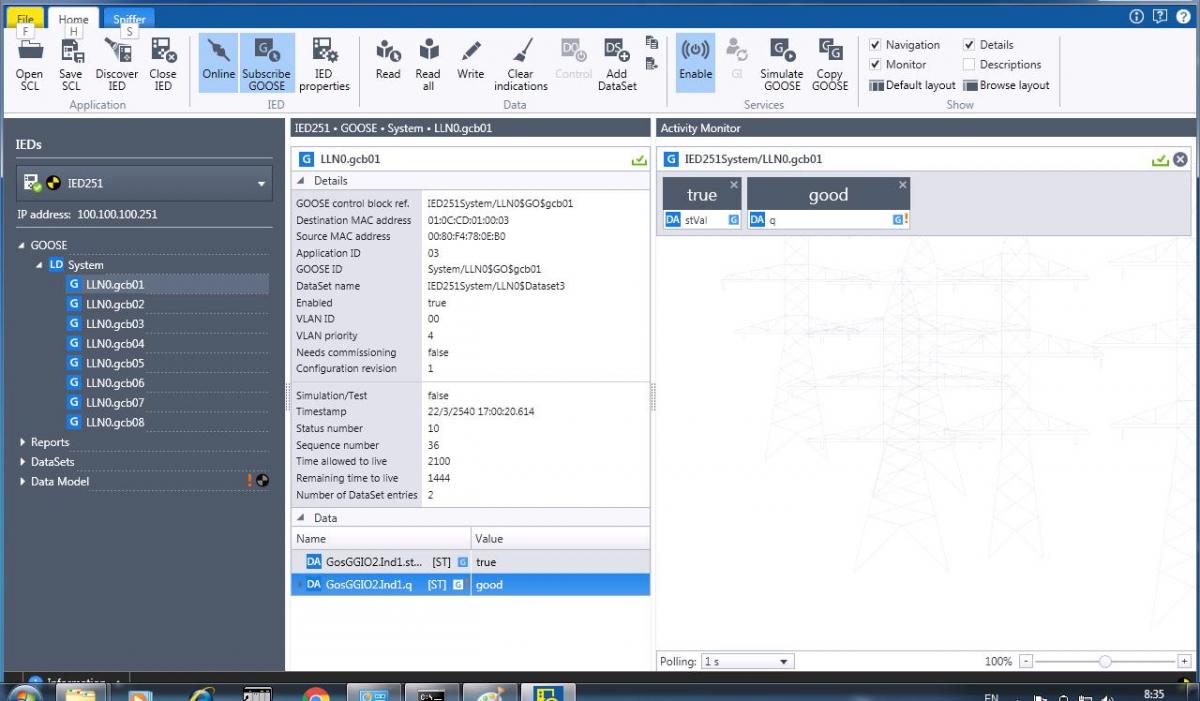
Task: Select LLN0.gcb02 in tree
Action: [115, 304]
